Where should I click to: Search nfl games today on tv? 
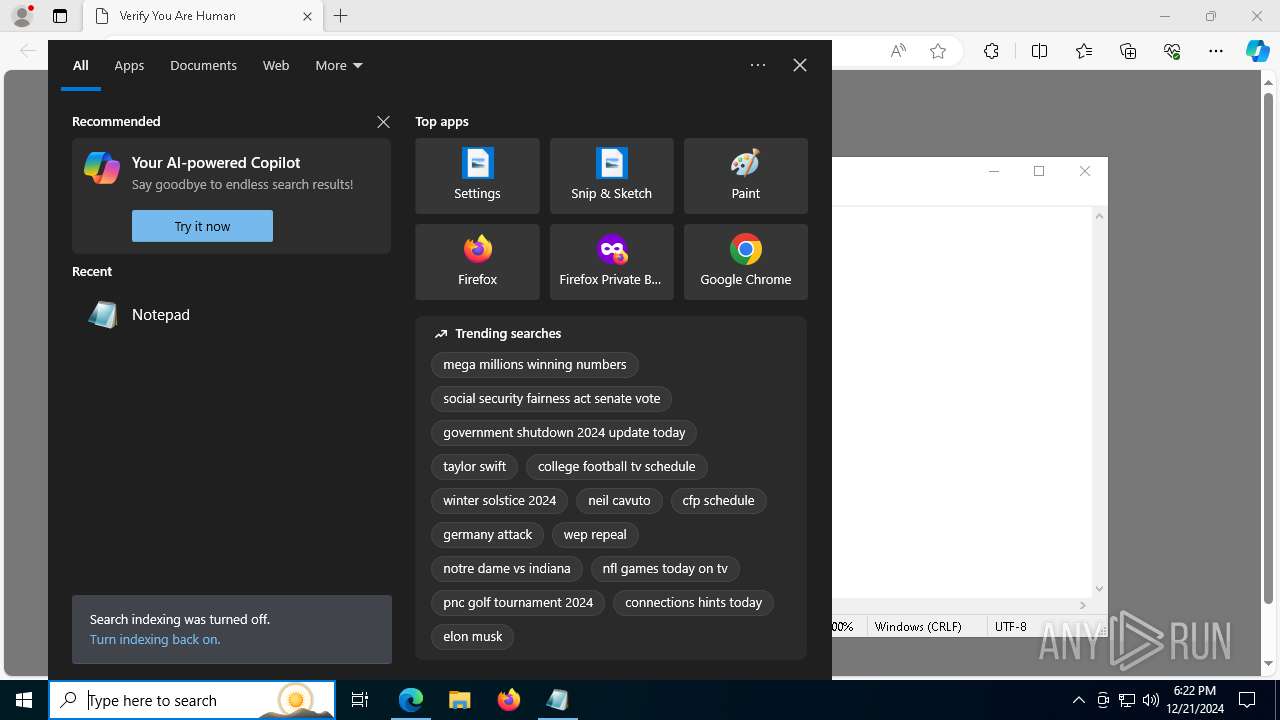click(x=665, y=569)
